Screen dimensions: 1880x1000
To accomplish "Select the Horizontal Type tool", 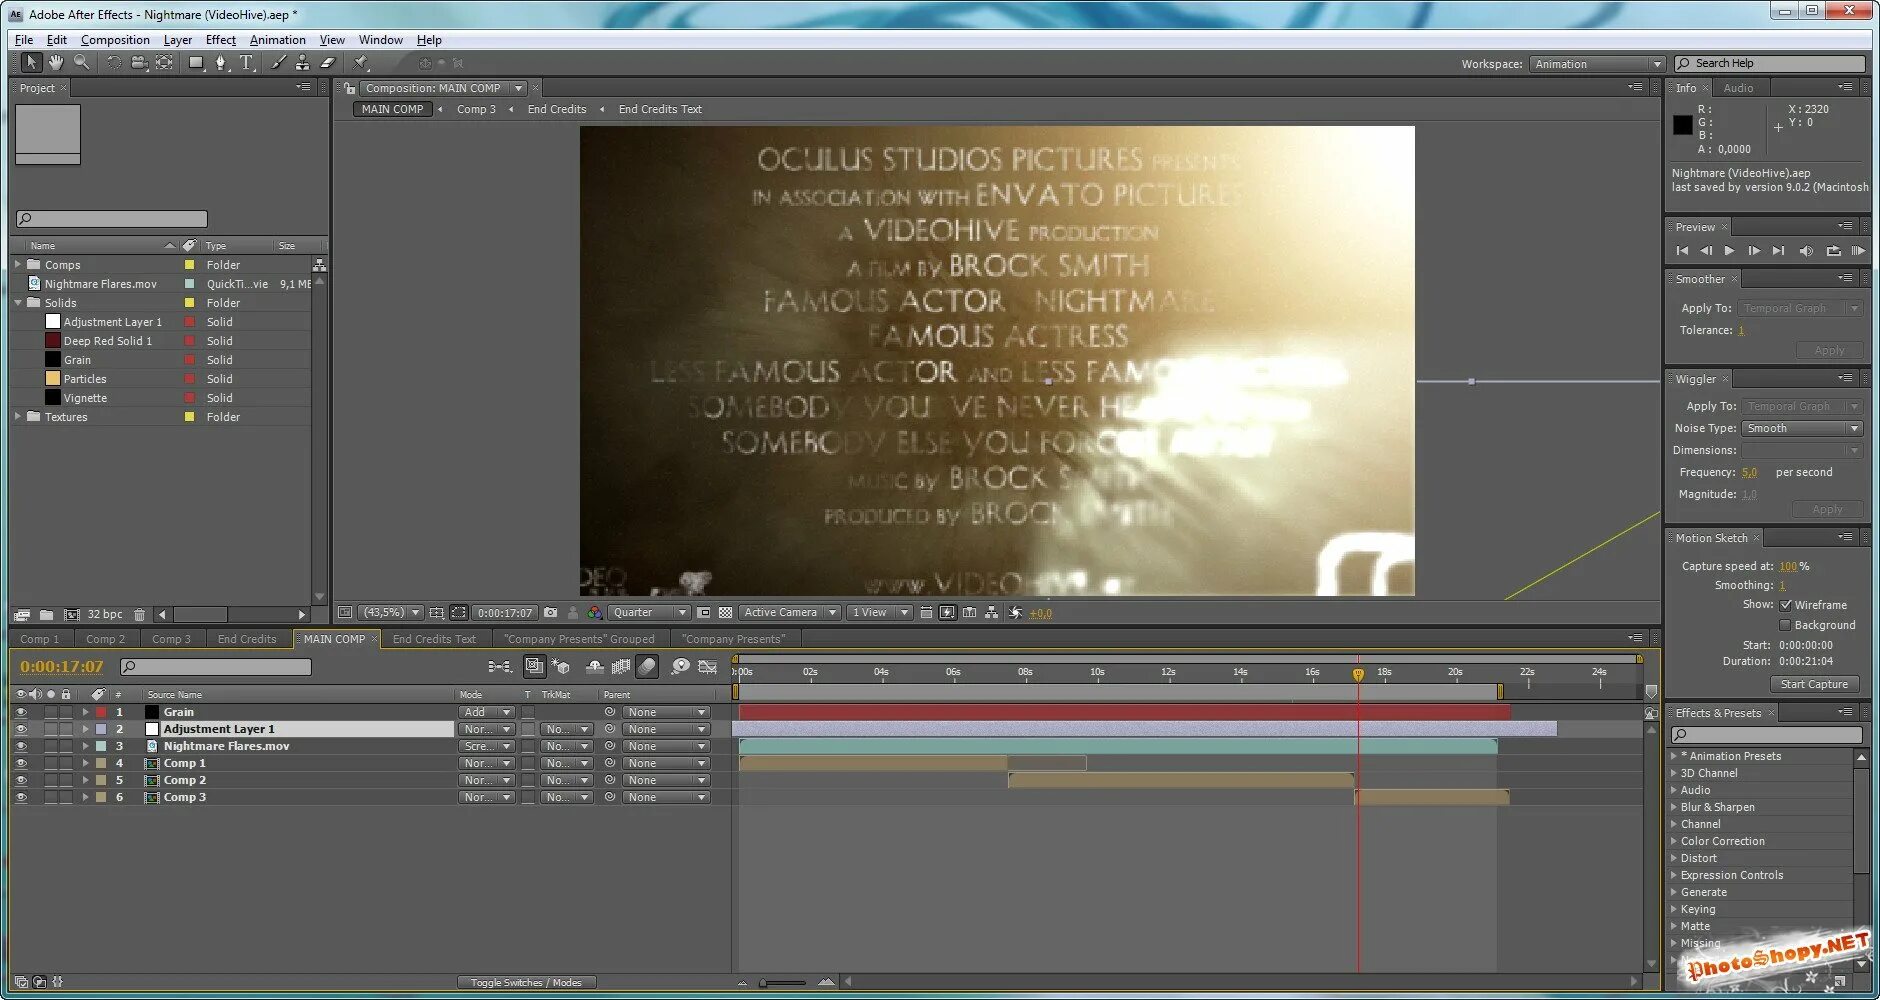I will click(x=246, y=63).
